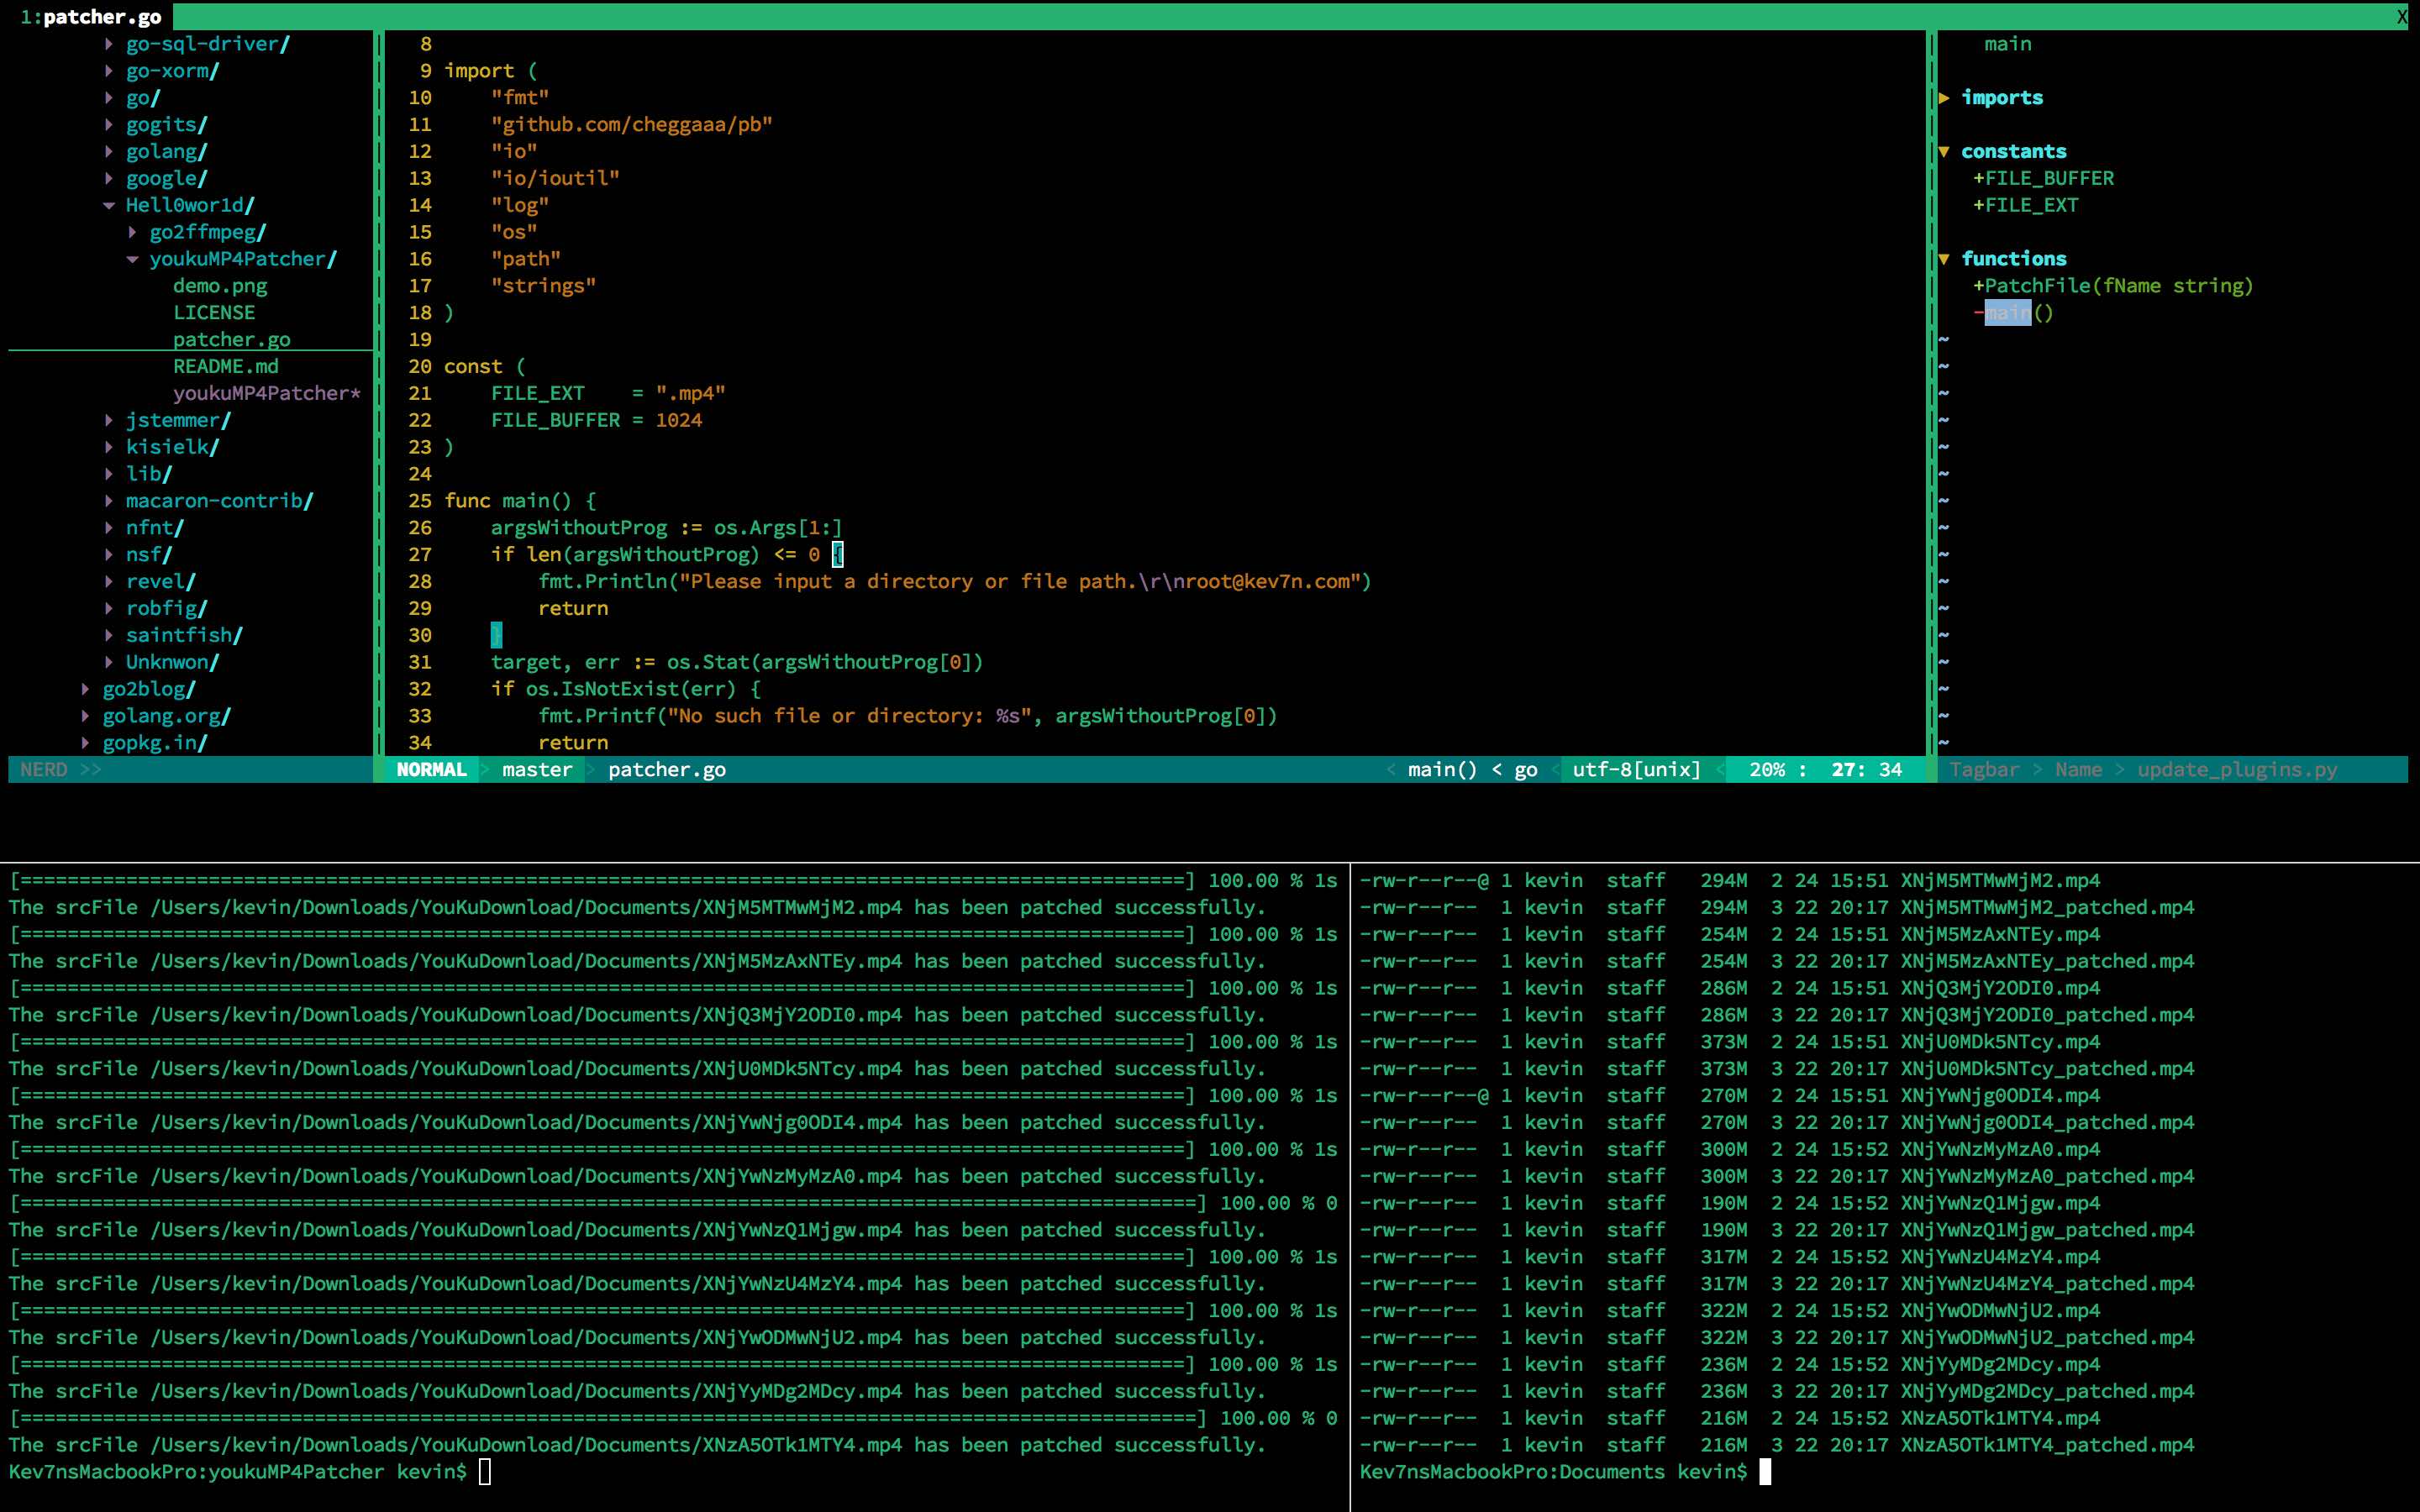The image size is (2420, 1512).
Task: Expand the go-sql-driver folder arrow
Action: point(109,44)
